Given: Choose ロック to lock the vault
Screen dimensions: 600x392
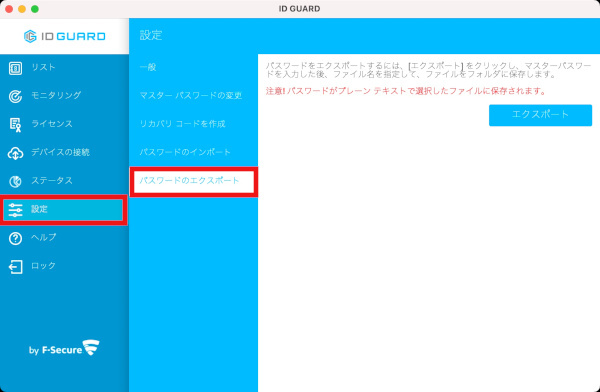Looking at the screenshot, I should 64,266.
